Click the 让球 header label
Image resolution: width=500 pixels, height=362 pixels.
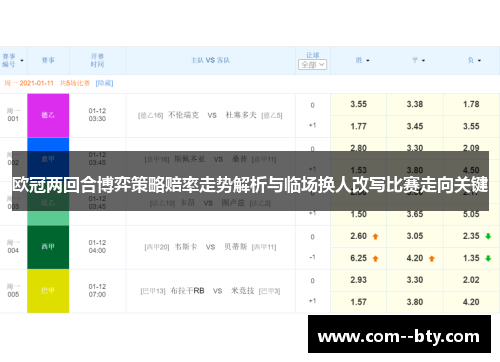pyautogui.click(x=313, y=55)
